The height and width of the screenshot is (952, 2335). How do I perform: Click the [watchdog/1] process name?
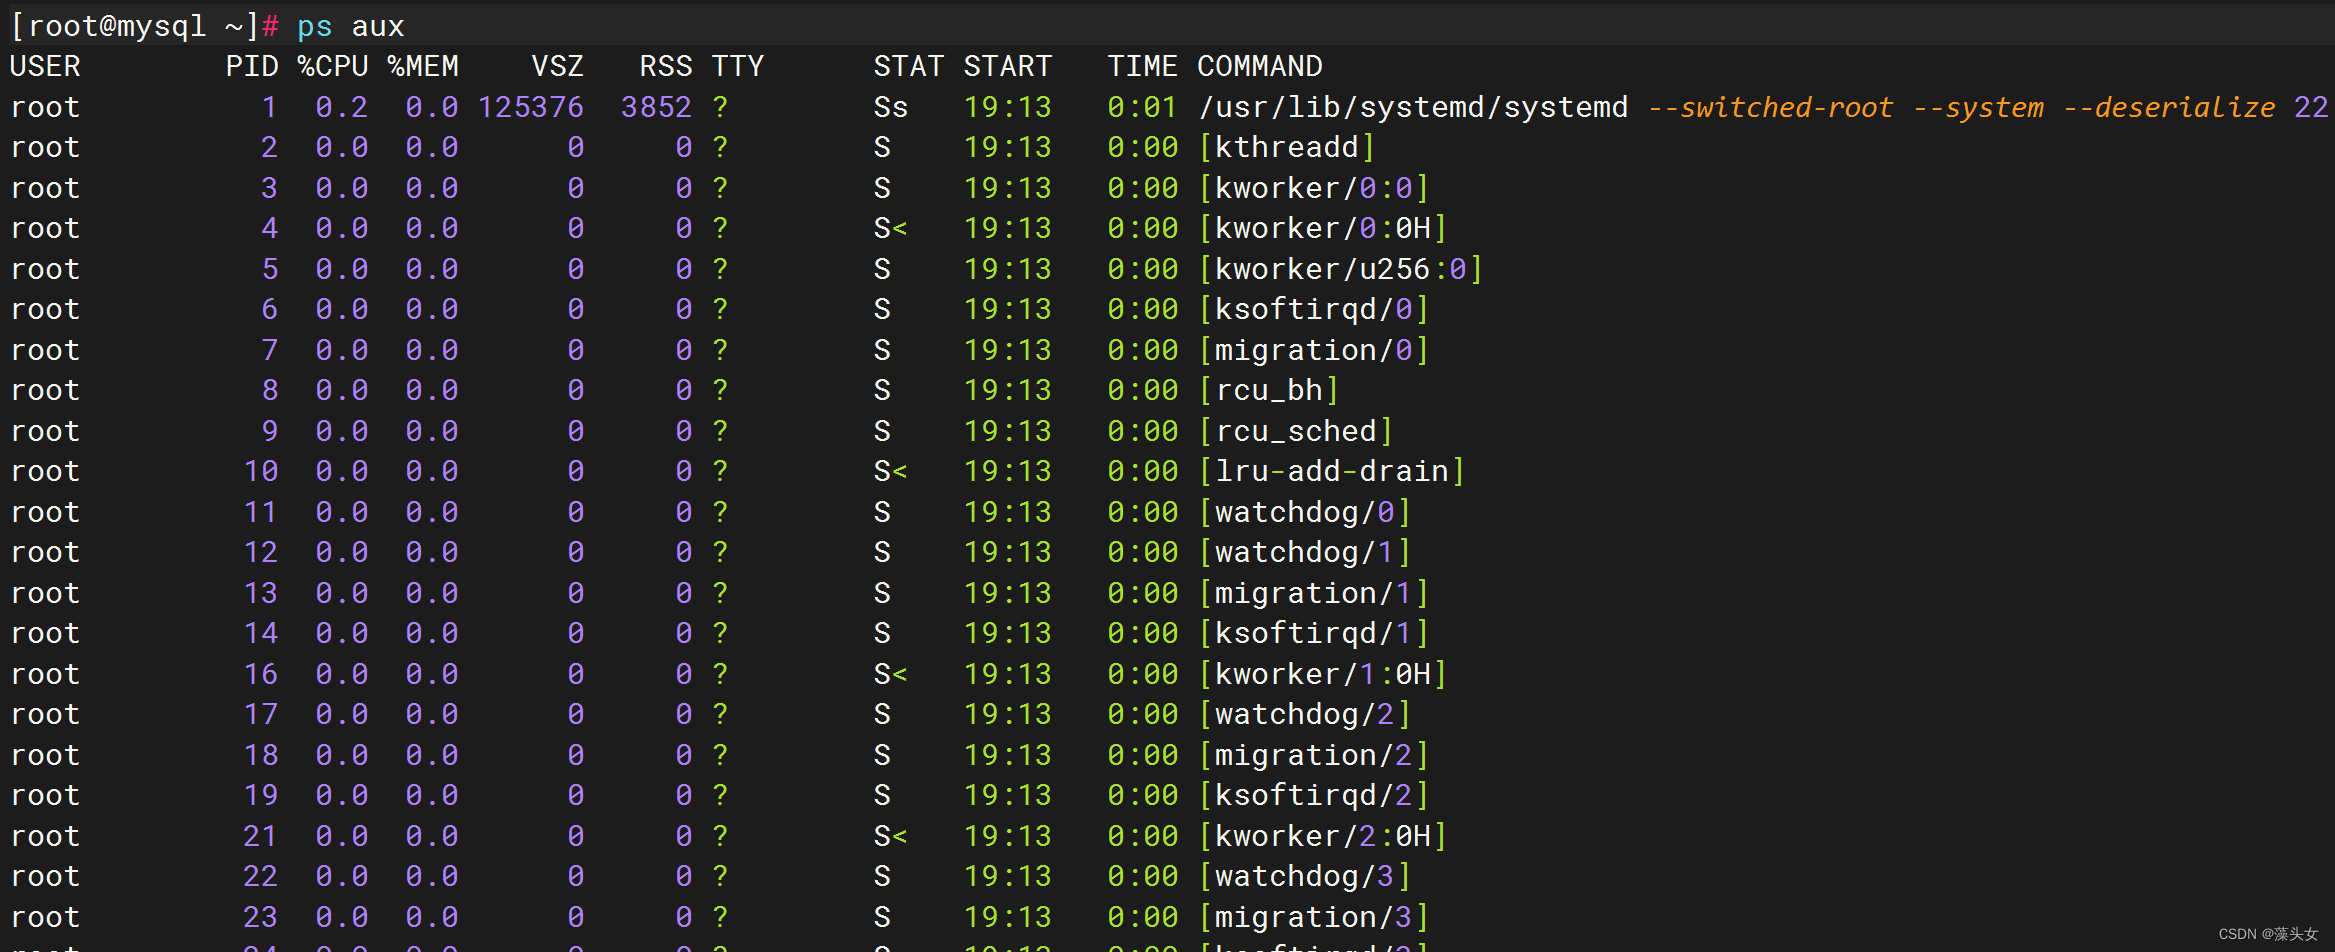(1306, 553)
